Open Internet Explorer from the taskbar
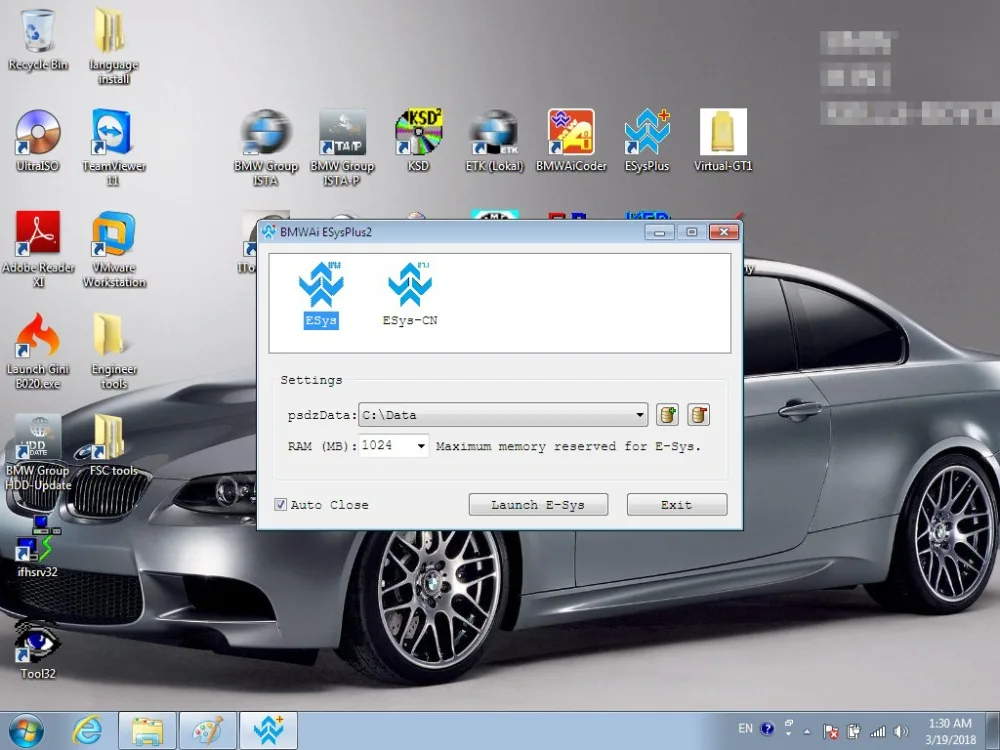 [87, 731]
